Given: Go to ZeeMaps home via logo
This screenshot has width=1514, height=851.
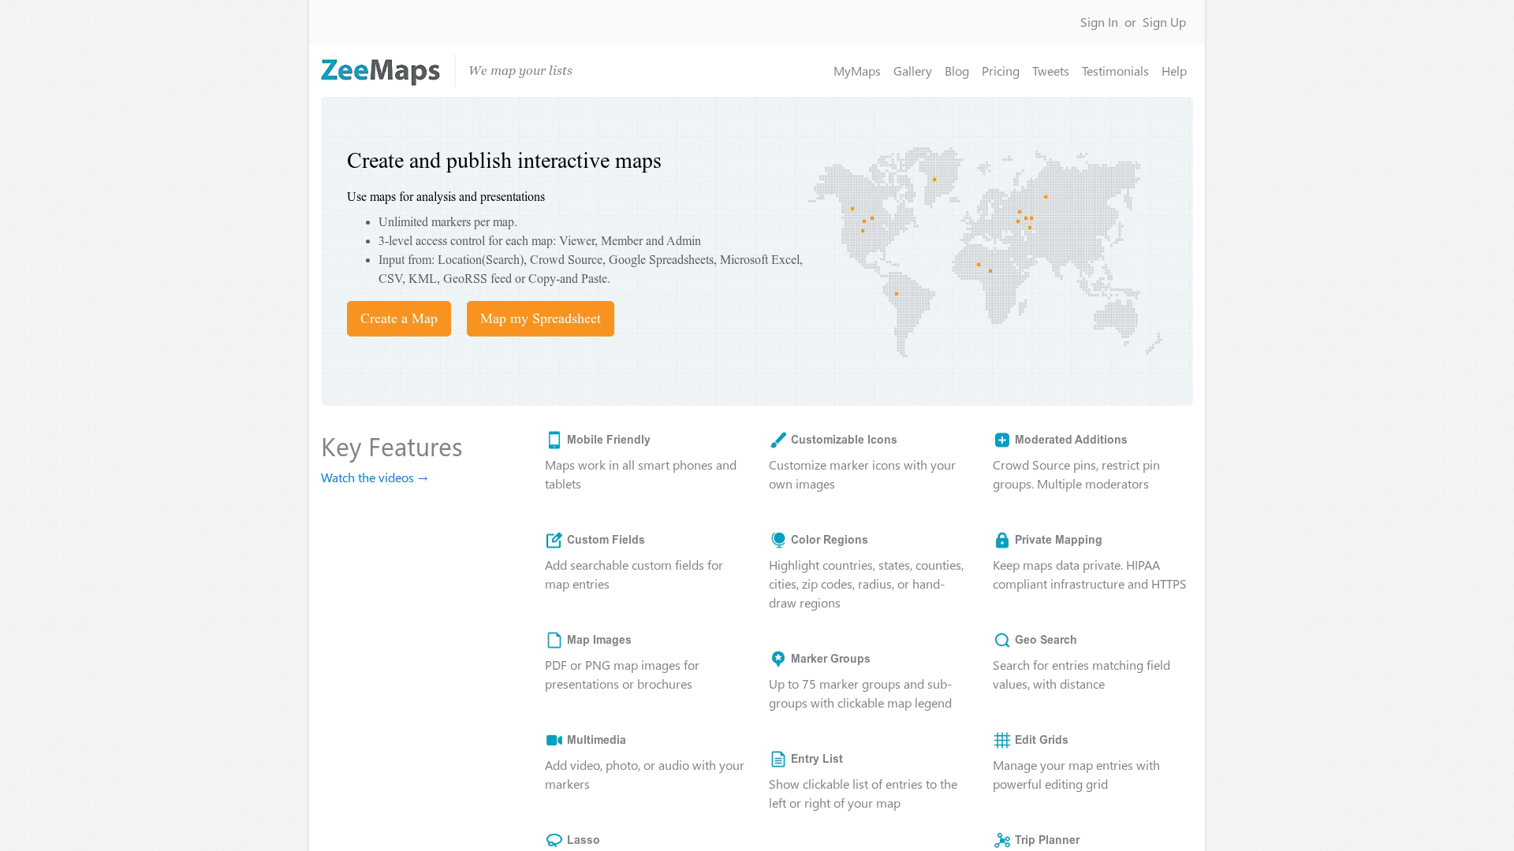Looking at the screenshot, I should tap(381, 70).
